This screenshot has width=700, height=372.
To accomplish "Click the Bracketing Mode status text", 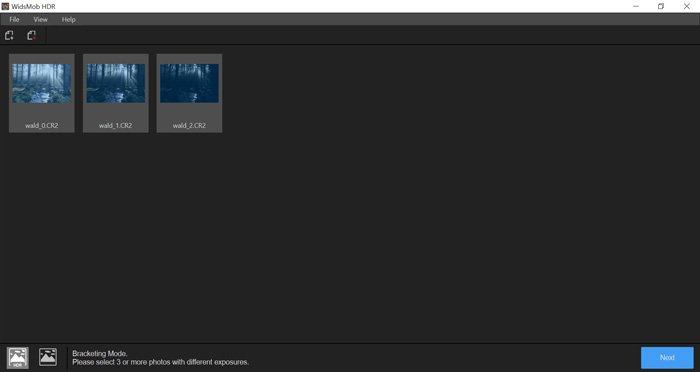I will tap(100, 353).
